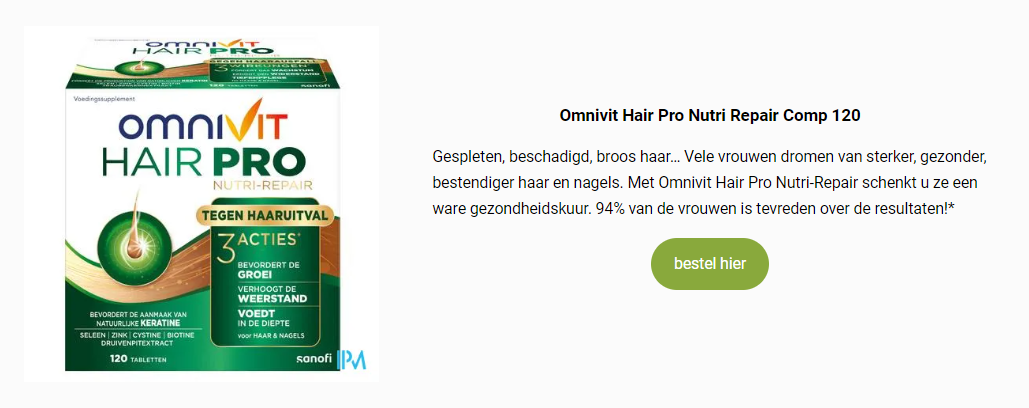The width and height of the screenshot is (1029, 408).
Task: Click "VERHOOGT DE WEERSTAND" in the actions panel
Action: tap(272, 294)
